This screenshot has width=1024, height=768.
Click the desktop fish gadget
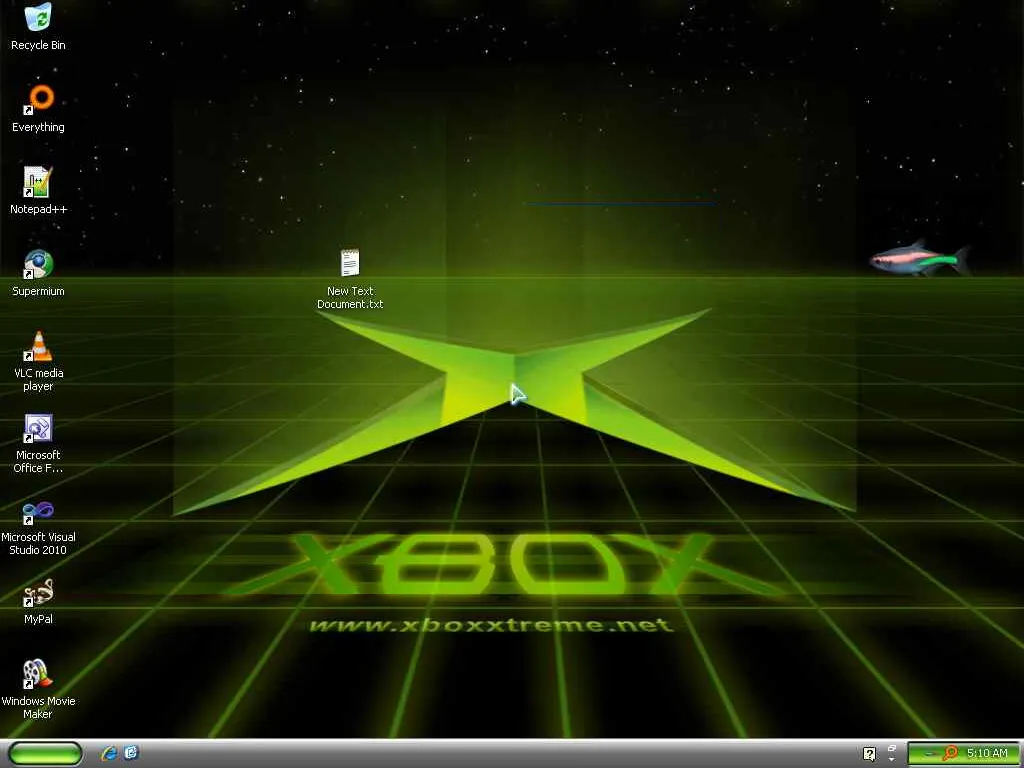[920, 259]
